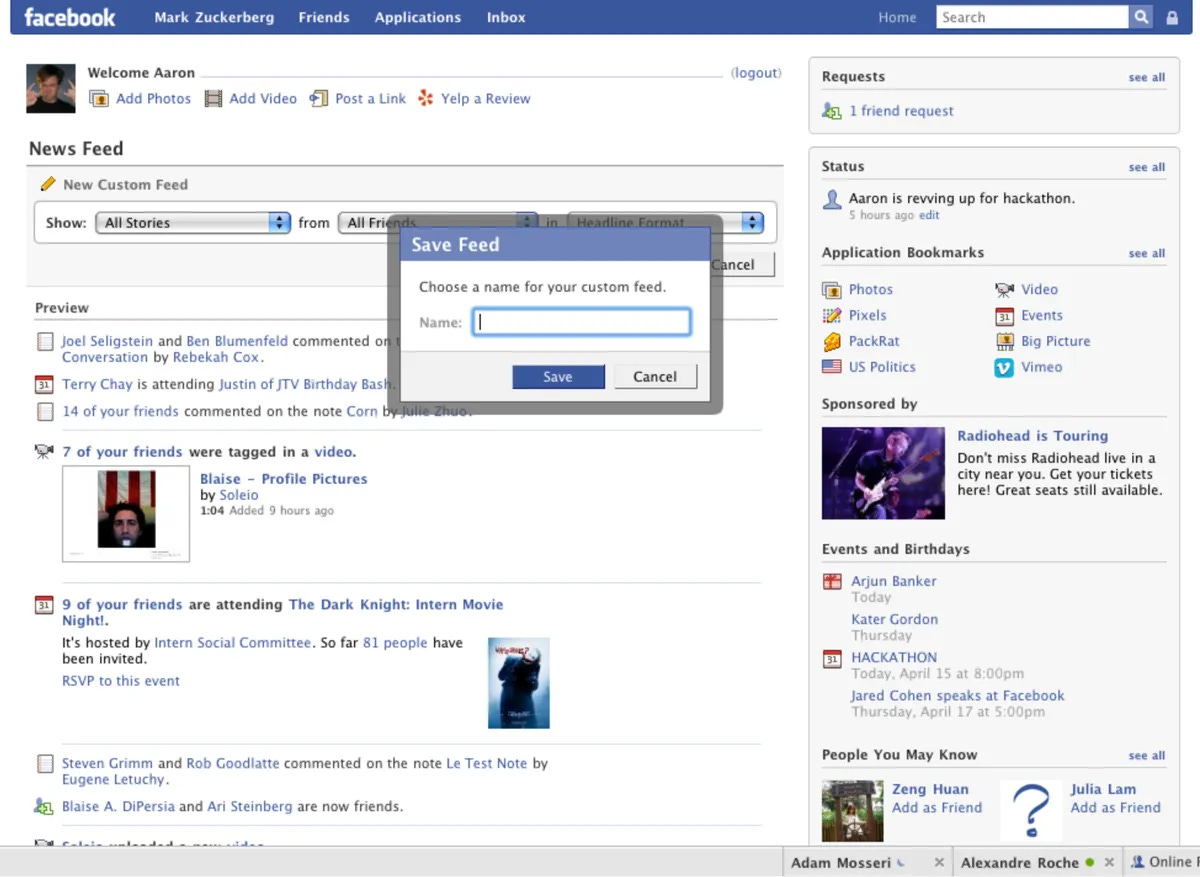Open privacy via the lock icon

[1172, 17]
